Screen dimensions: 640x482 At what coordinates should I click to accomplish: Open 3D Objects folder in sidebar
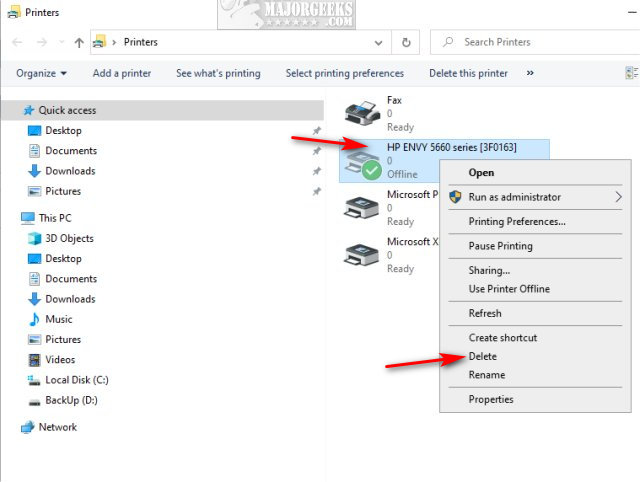[69, 238]
